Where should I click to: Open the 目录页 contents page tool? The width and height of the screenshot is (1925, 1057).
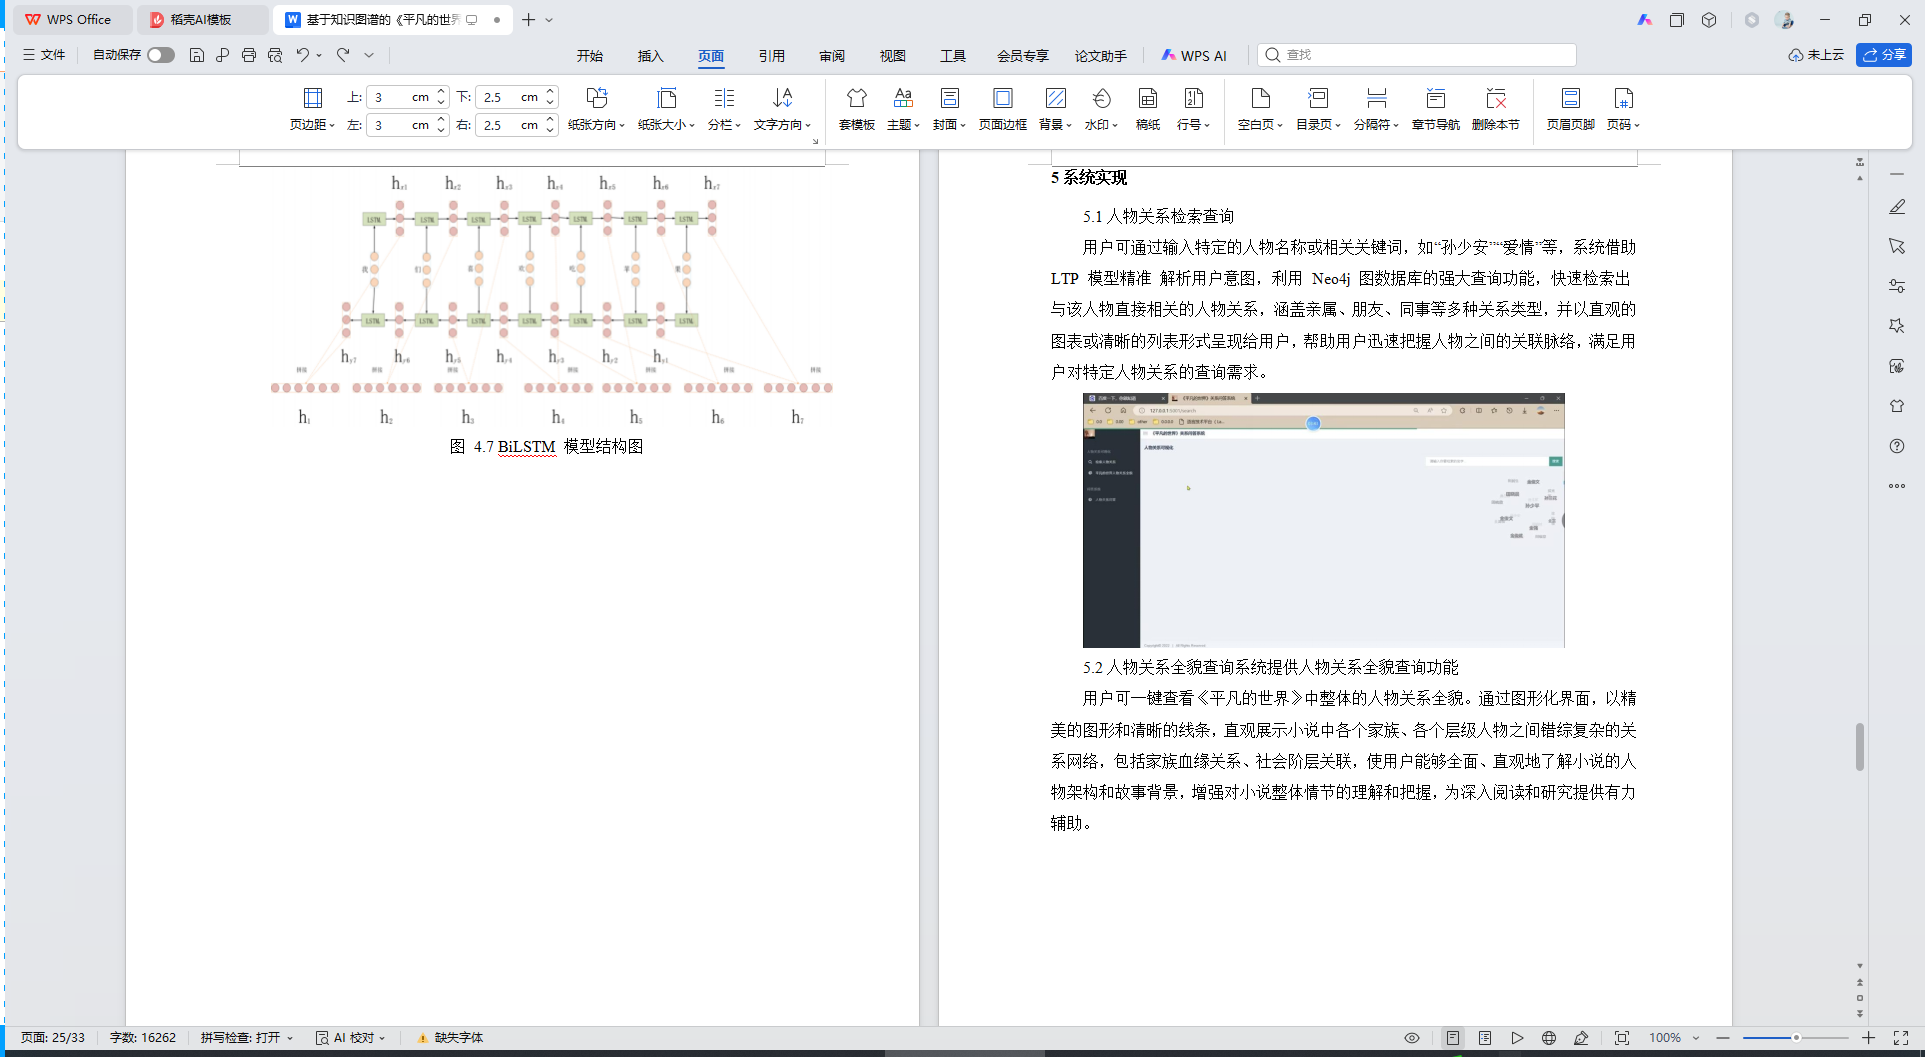[x=1318, y=109]
